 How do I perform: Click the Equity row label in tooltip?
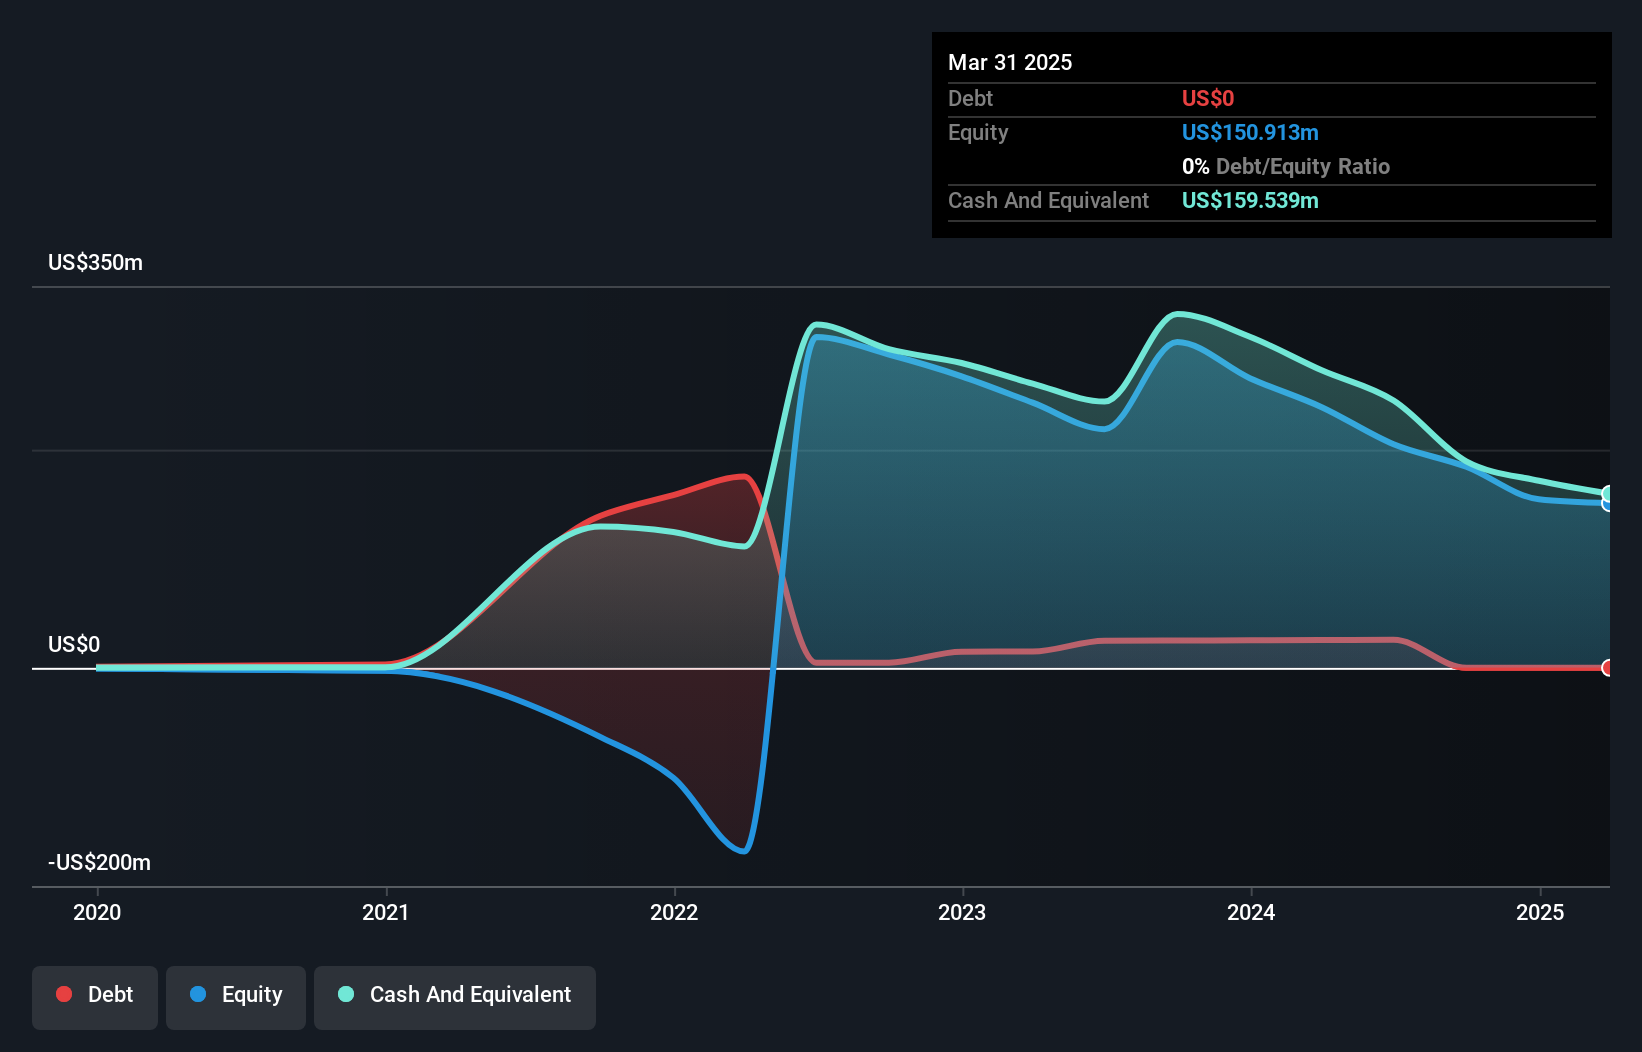pos(978,132)
